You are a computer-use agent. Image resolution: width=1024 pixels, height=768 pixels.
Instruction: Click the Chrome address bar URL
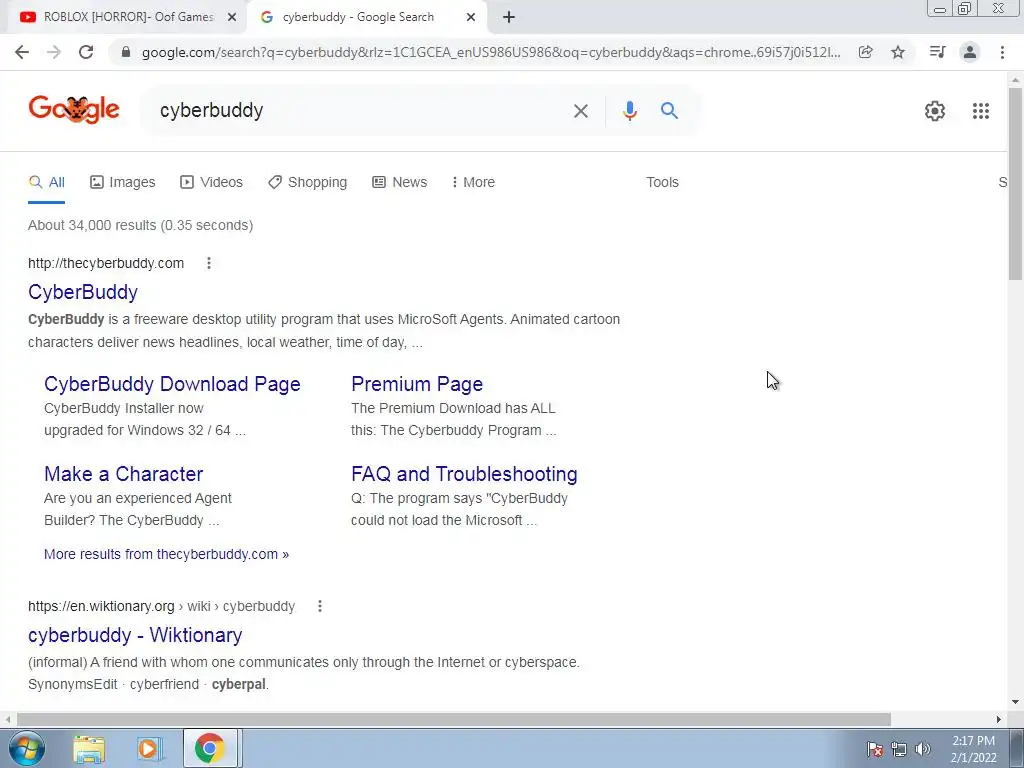pos(491,52)
